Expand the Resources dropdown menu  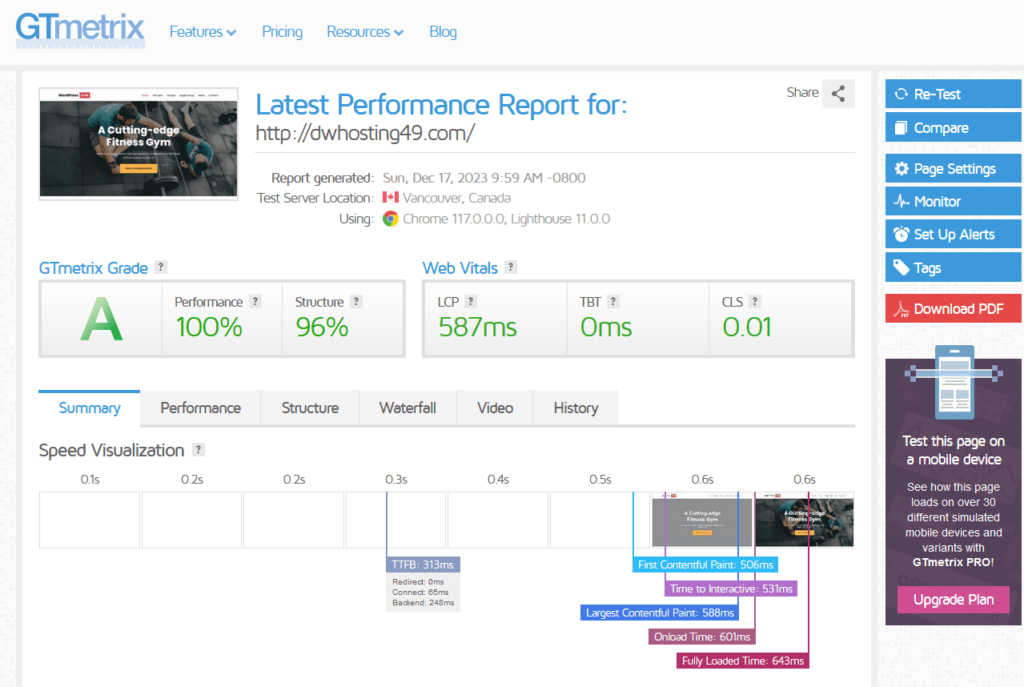pyautogui.click(x=365, y=31)
